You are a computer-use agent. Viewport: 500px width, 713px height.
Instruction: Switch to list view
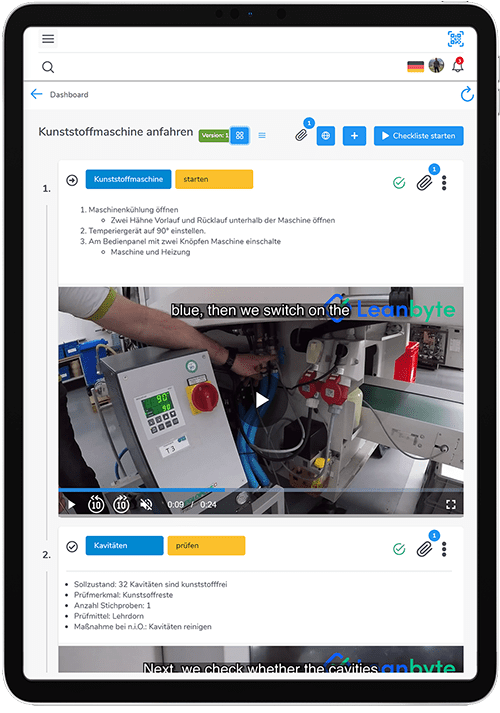262,136
